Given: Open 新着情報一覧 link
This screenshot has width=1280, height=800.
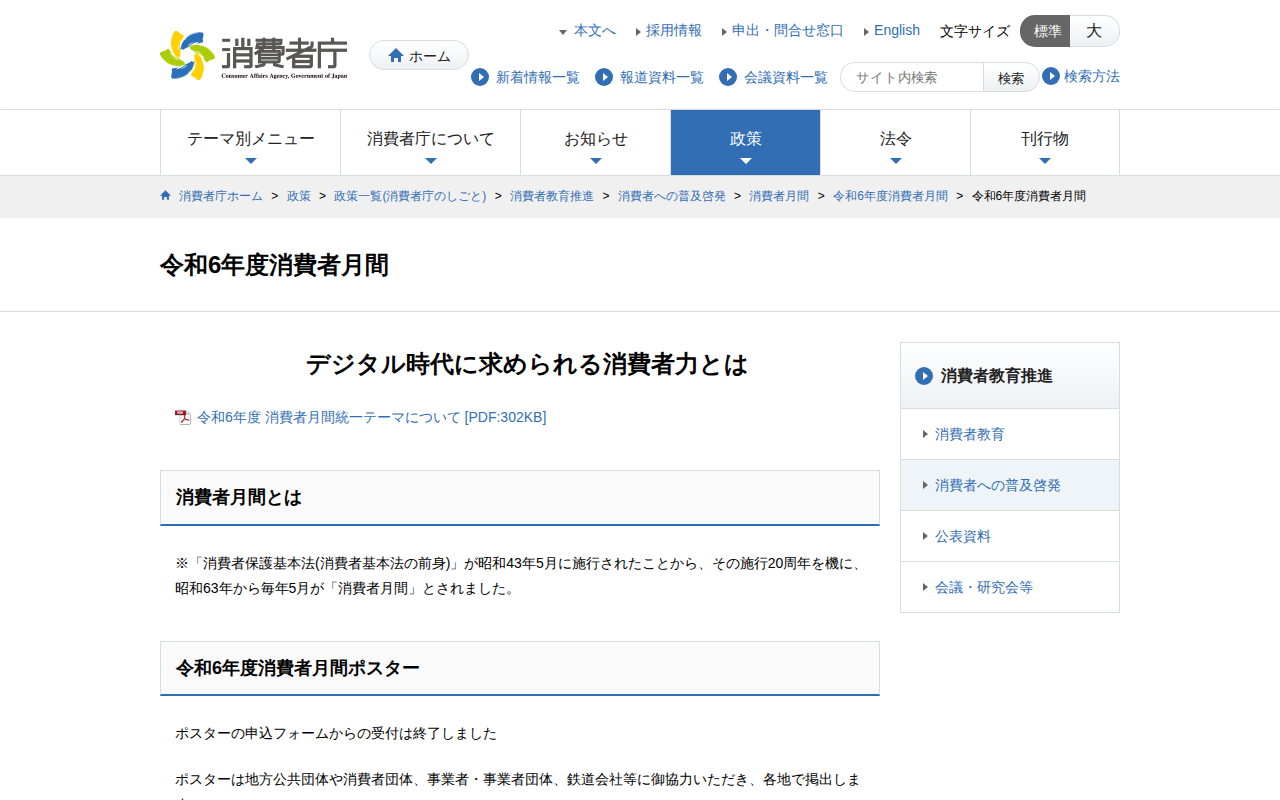Looking at the screenshot, I should pos(538,77).
